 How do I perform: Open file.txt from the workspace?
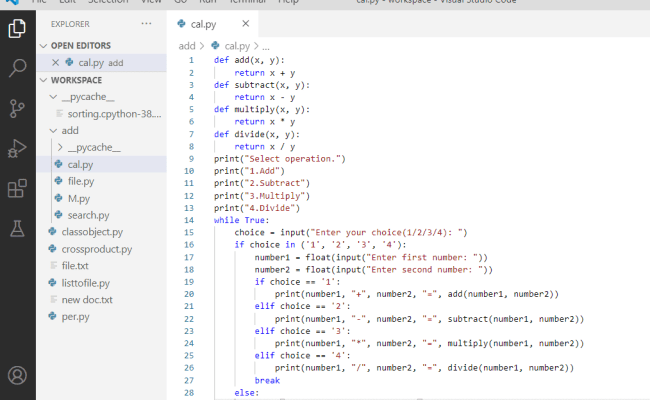(102, 265)
